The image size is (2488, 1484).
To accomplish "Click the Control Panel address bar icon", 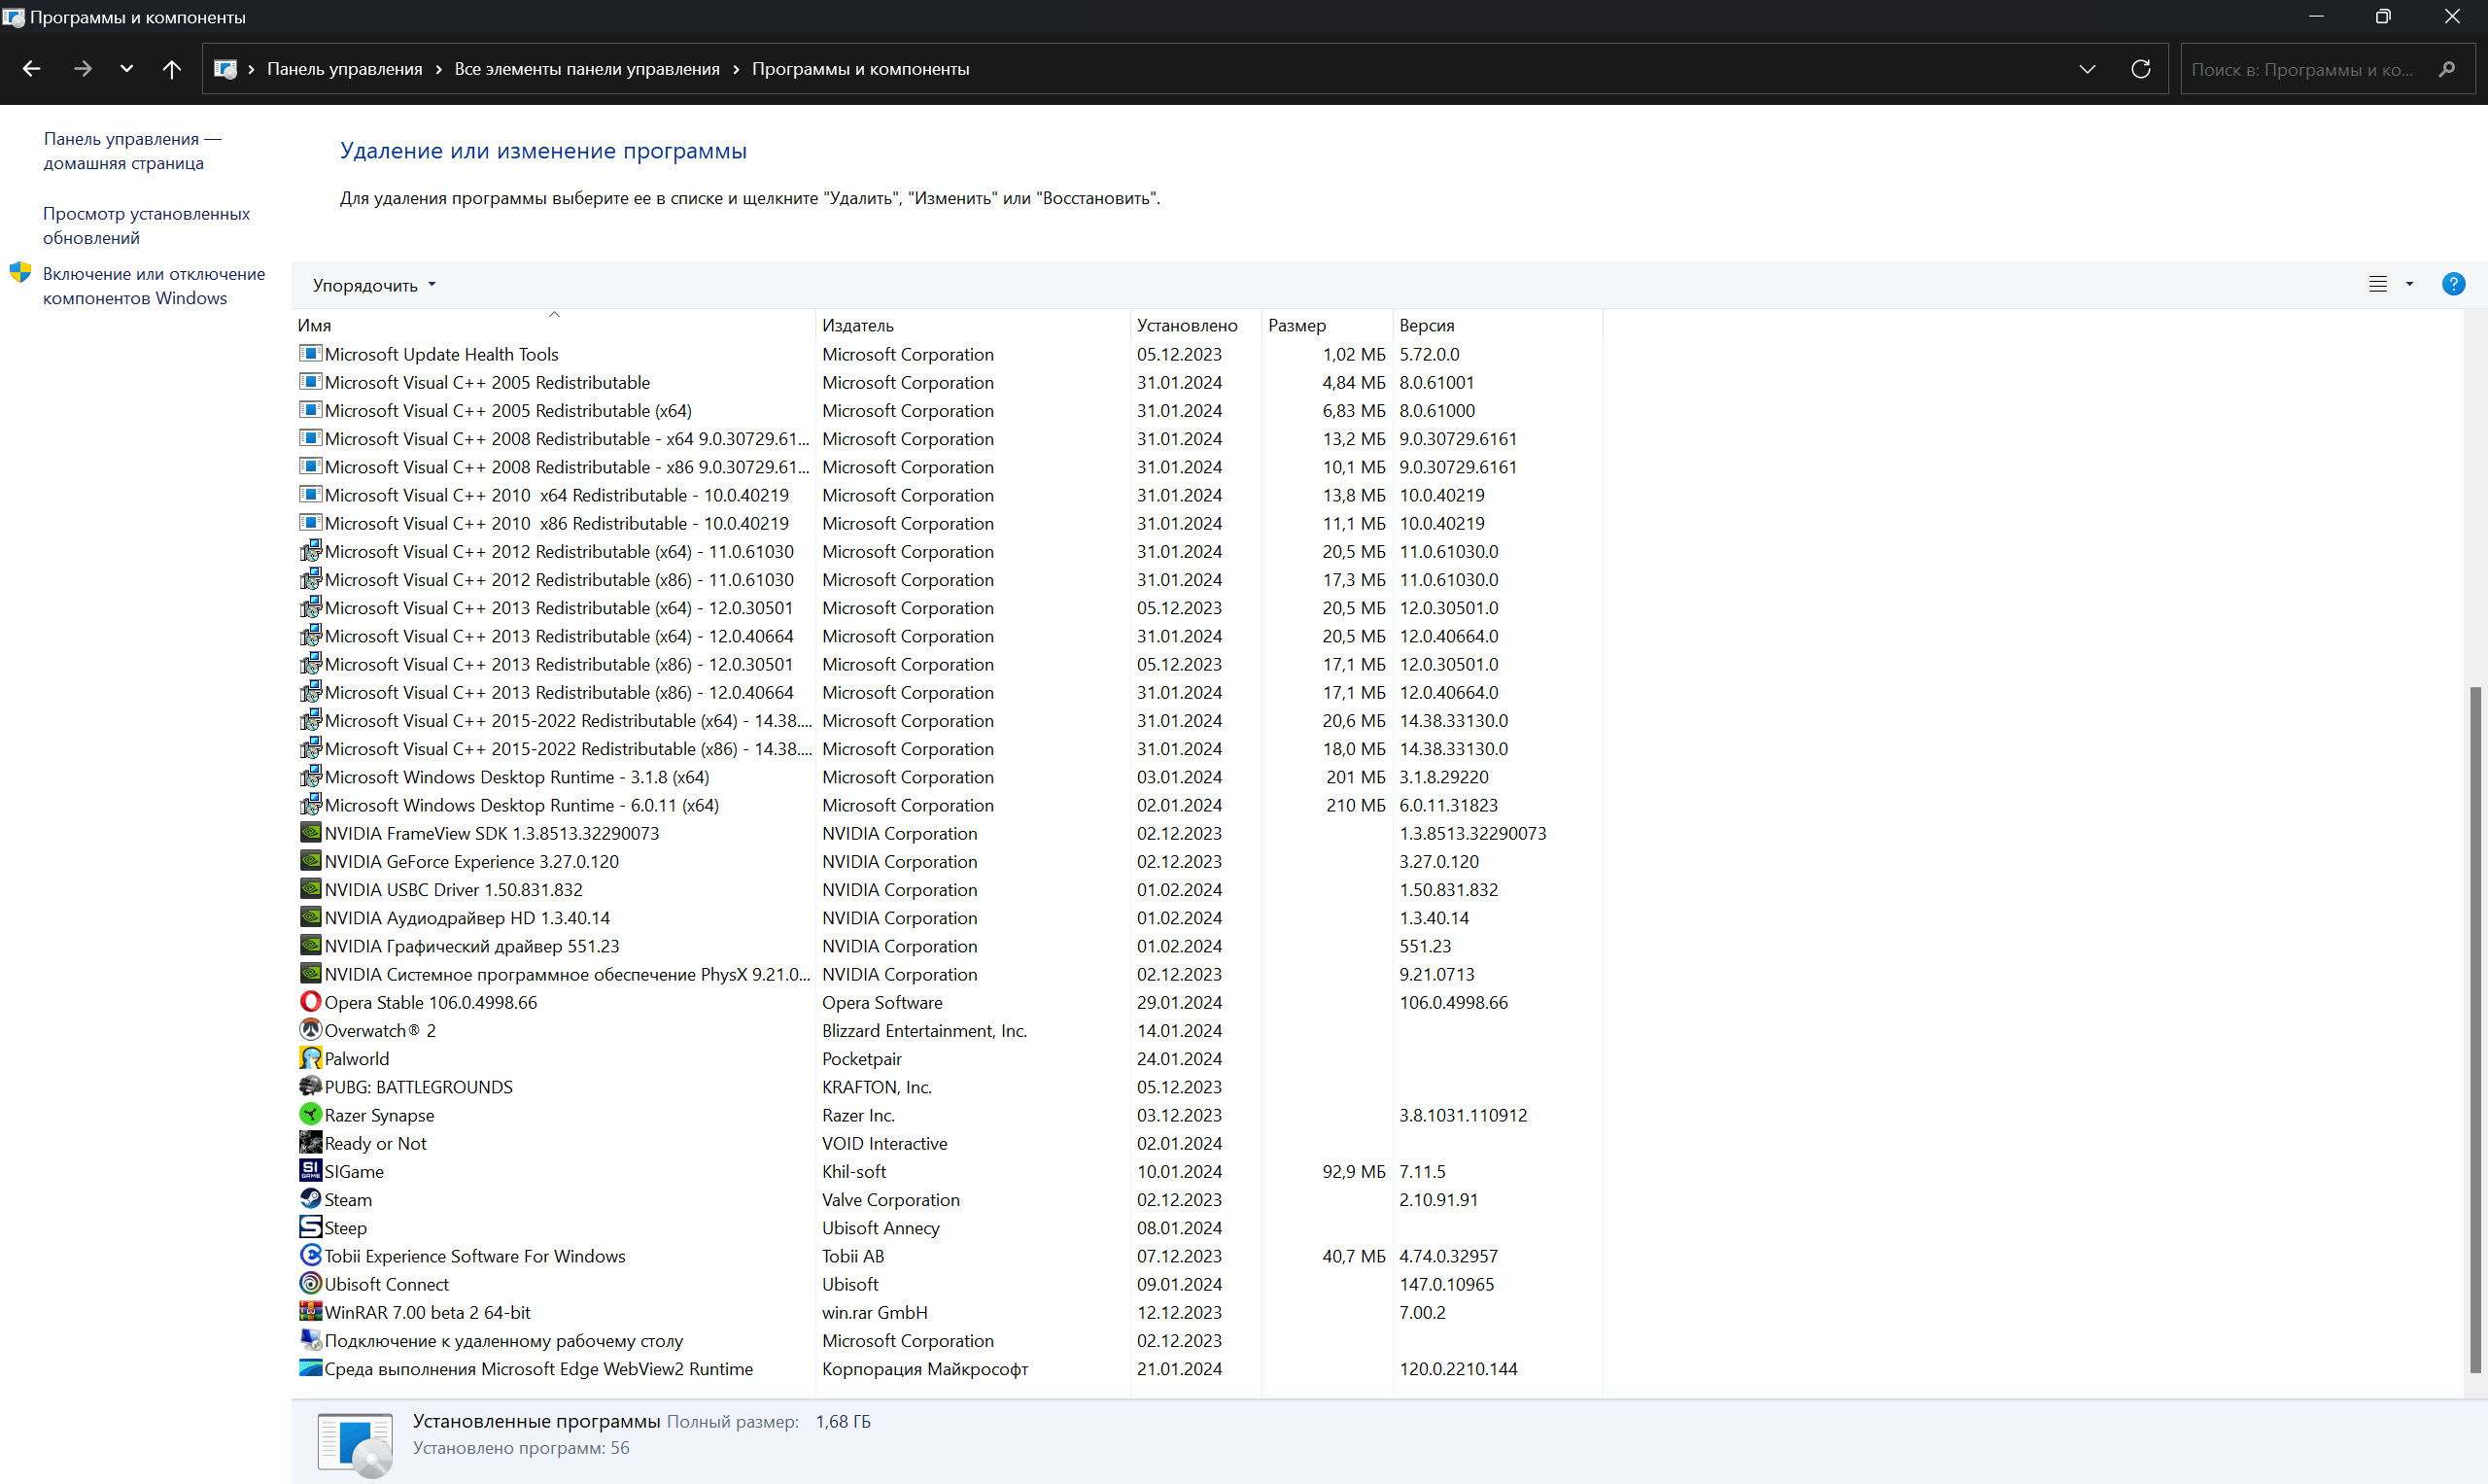I will (226, 69).
